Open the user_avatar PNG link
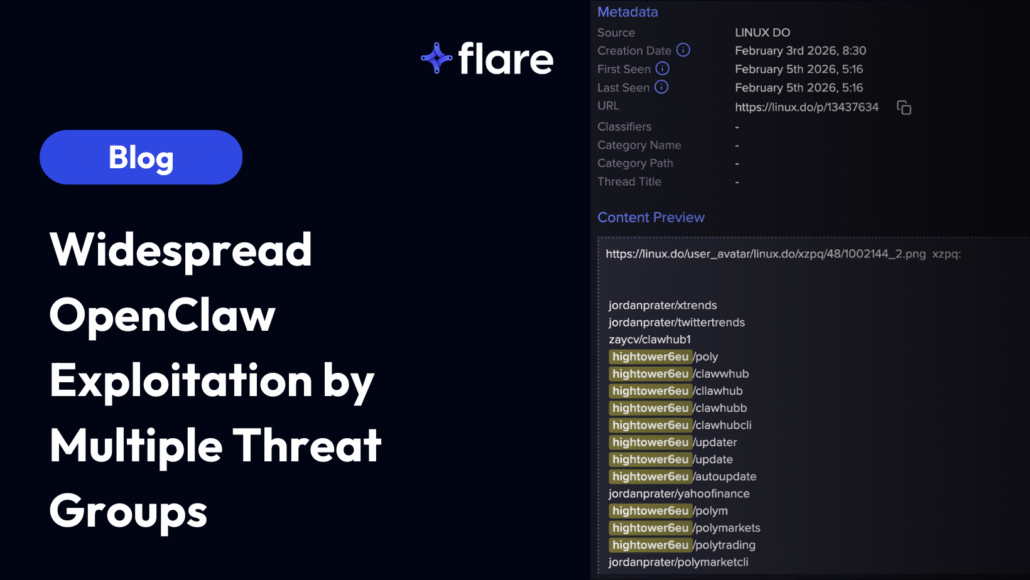The height and width of the screenshot is (580, 1030). [765, 254]
